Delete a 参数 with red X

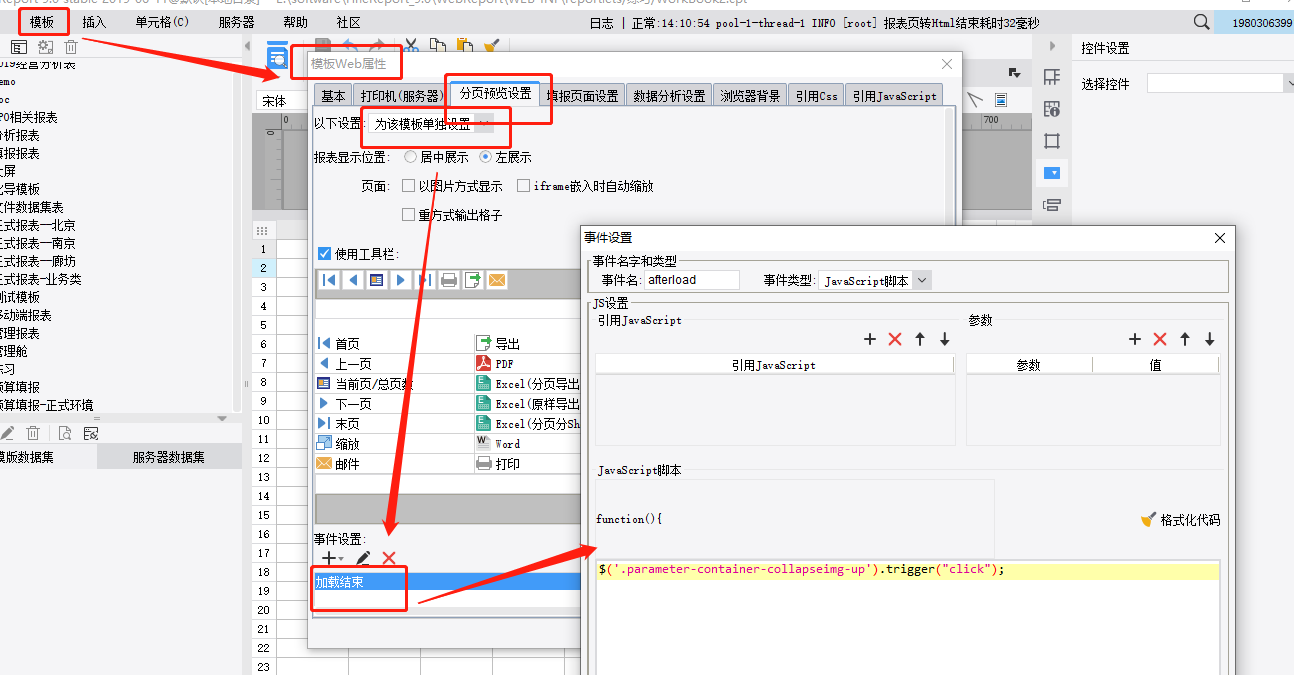[x=1160, y=339]
